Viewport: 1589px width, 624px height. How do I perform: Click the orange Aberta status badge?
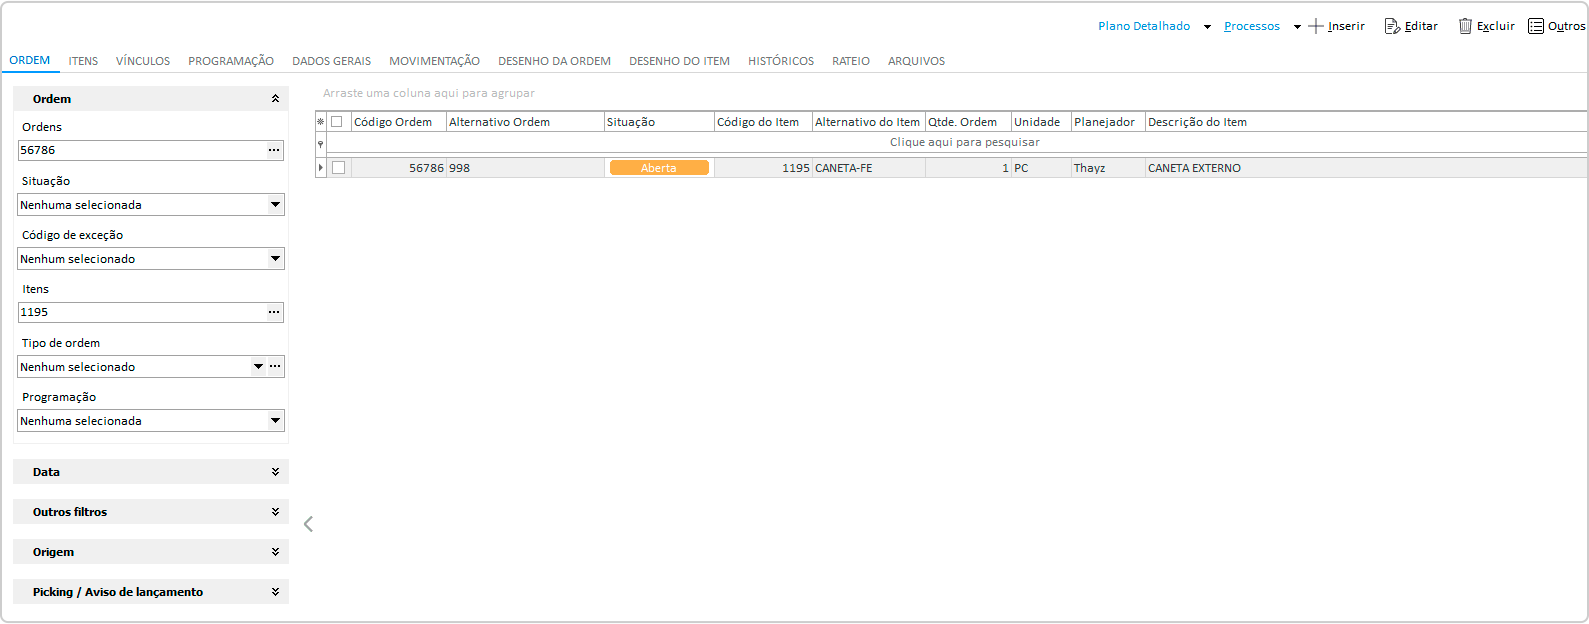point(659,168)
